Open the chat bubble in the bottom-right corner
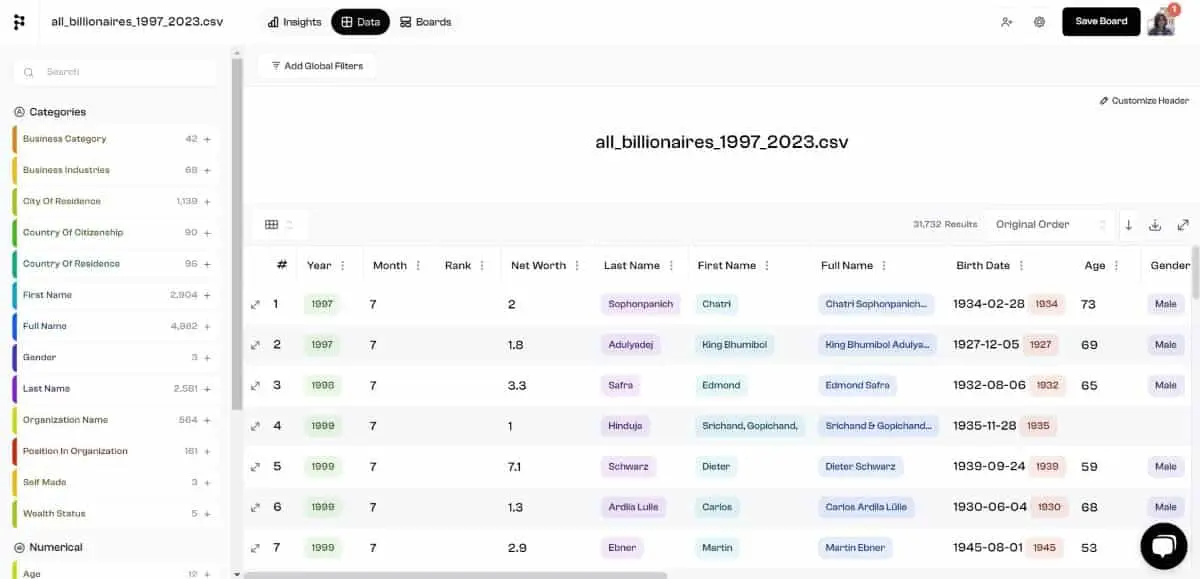 click(1163, 545)
